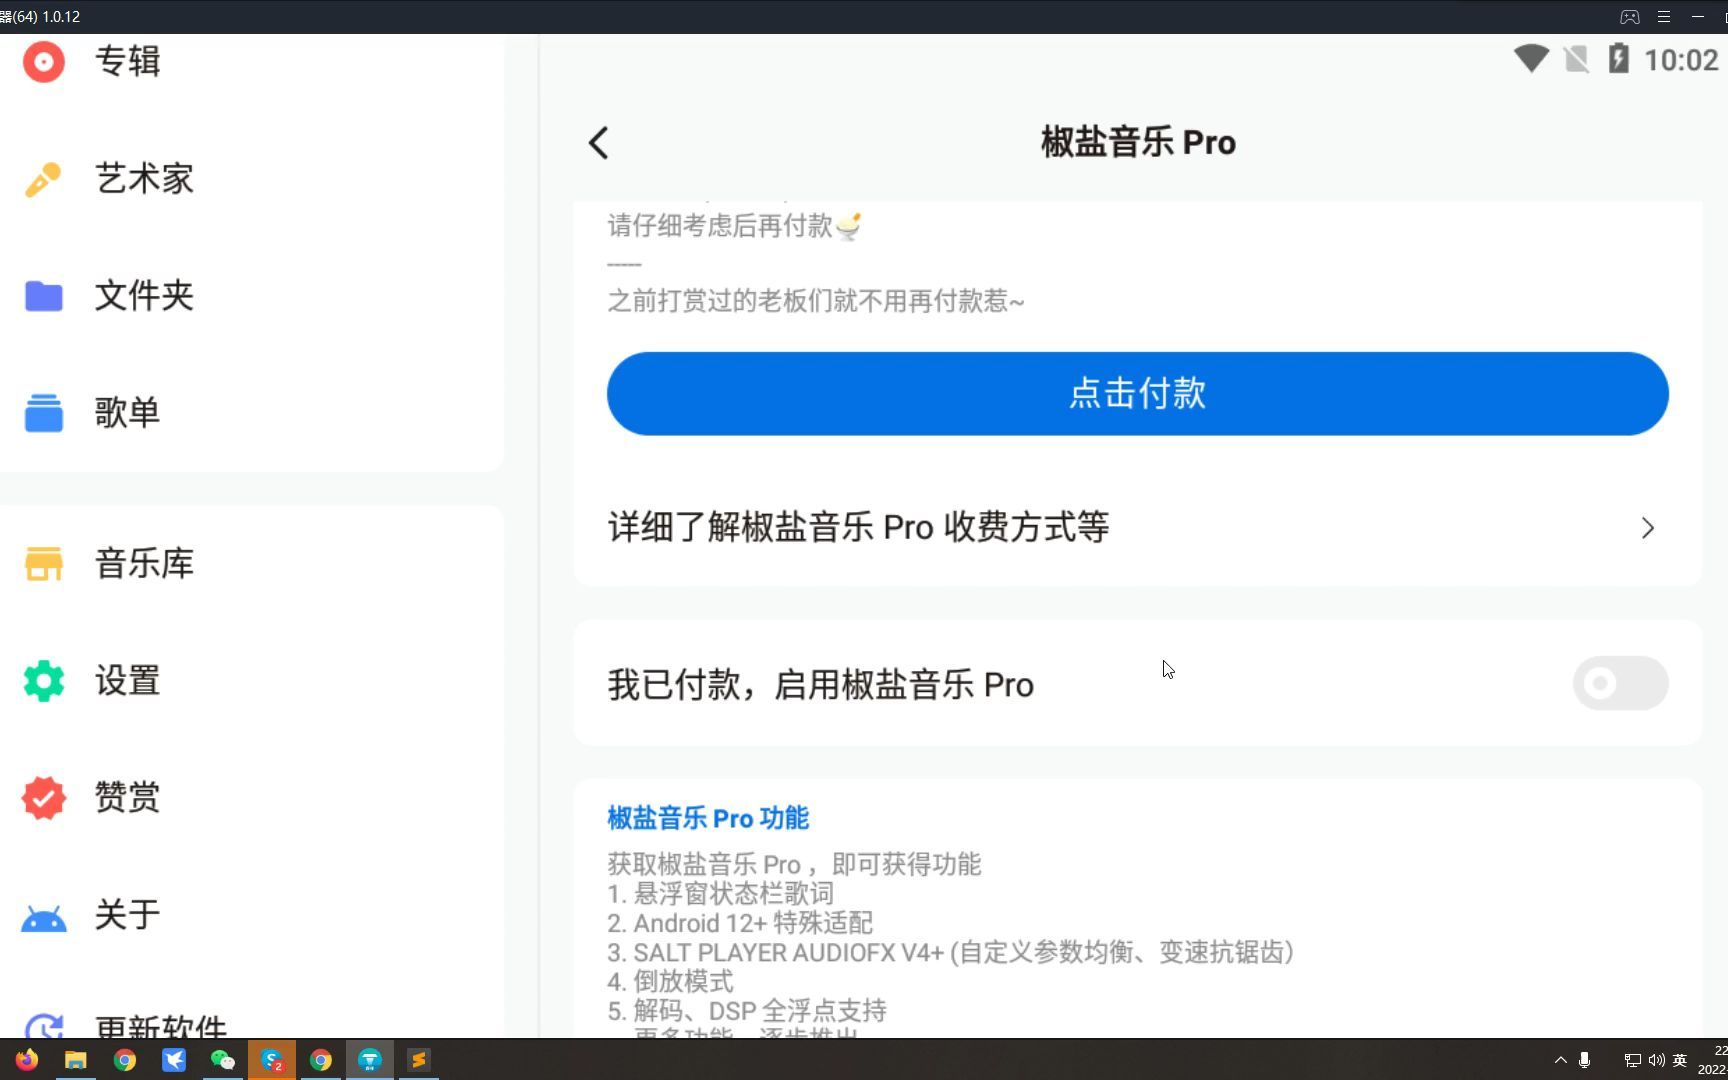
Task: Click the 10:02 status bar clock
Action: (1681, 60)
